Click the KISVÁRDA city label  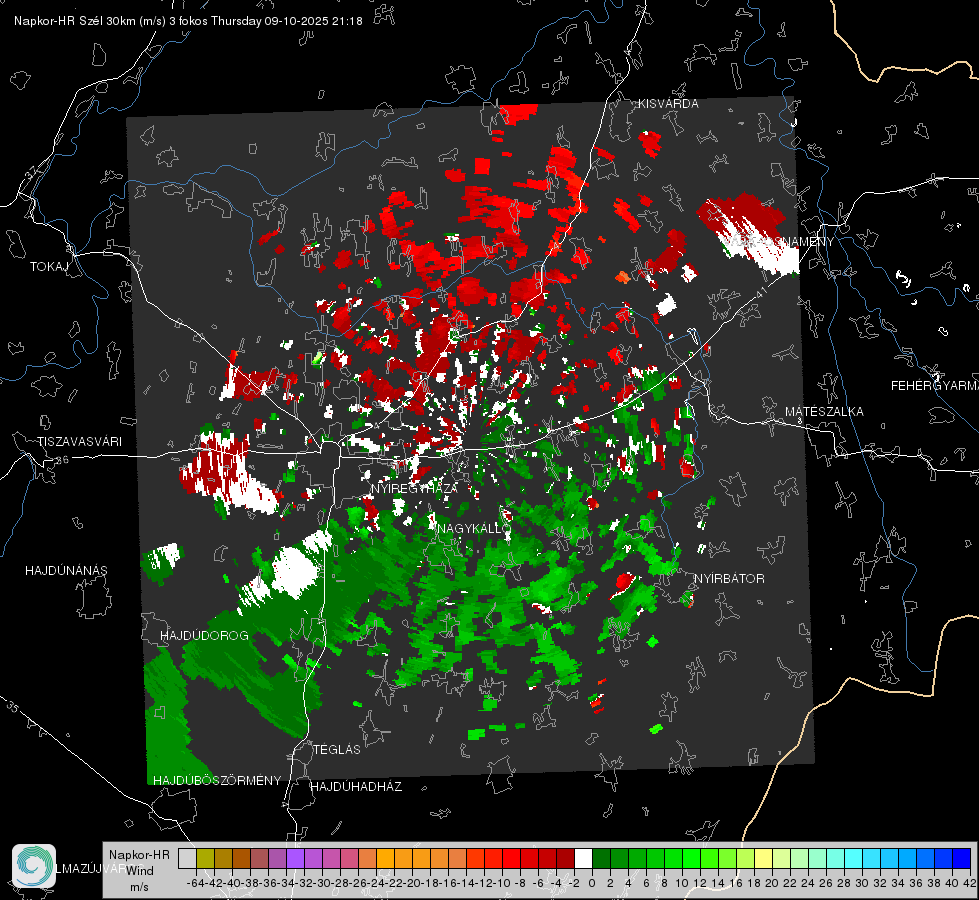pyautogui.click(x=668, y=104)
